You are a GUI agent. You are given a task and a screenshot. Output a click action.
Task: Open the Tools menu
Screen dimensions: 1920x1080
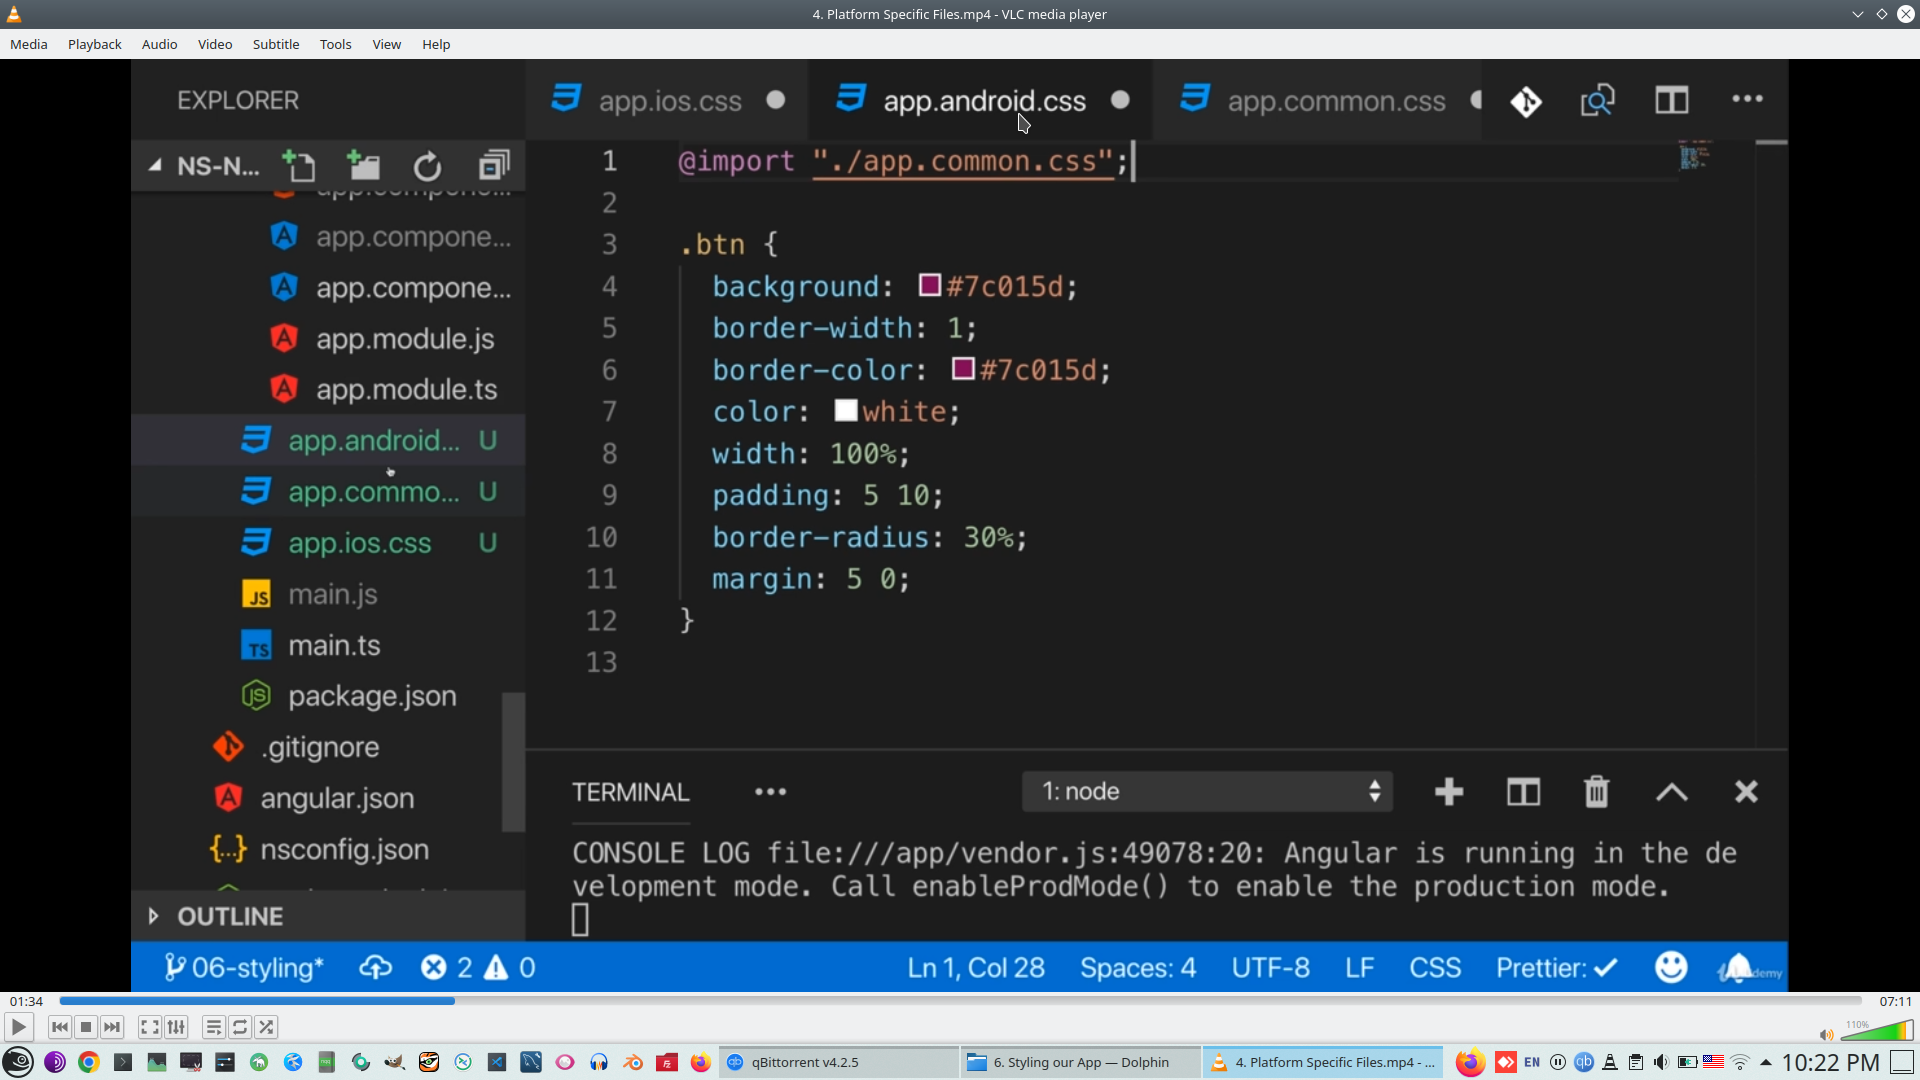click(x=335, y=44)
